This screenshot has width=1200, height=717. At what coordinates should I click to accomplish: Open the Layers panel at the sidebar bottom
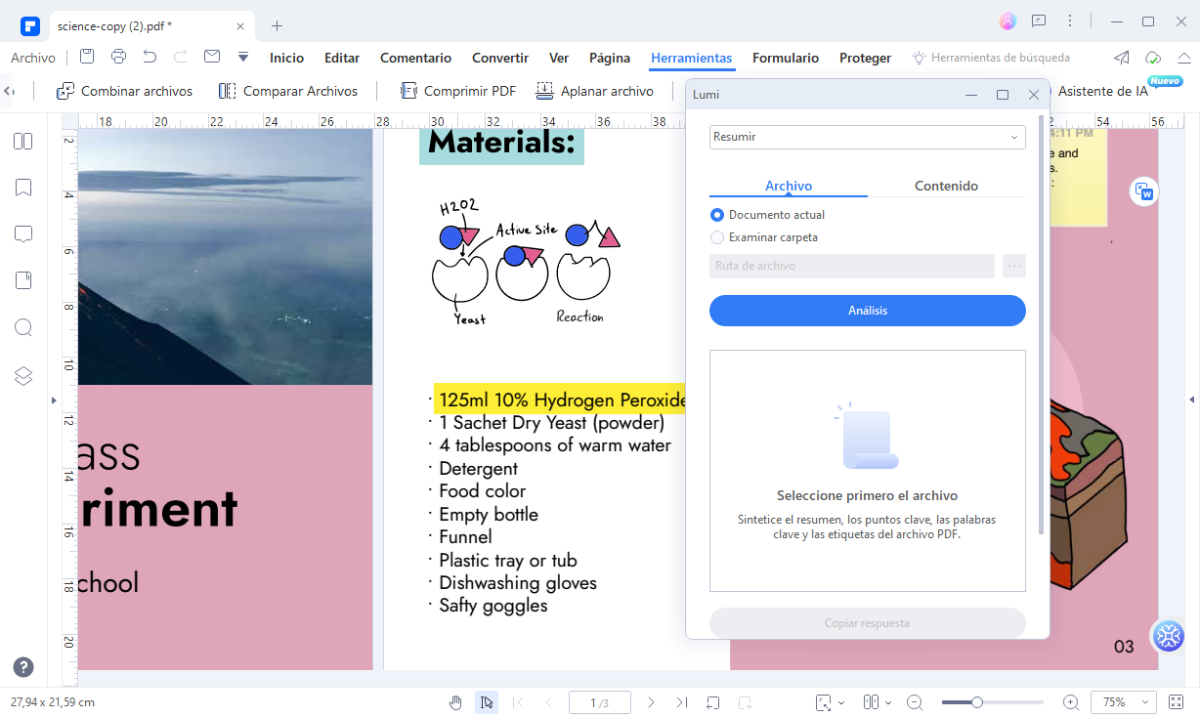pyautogui.click(x=22, y=376)
